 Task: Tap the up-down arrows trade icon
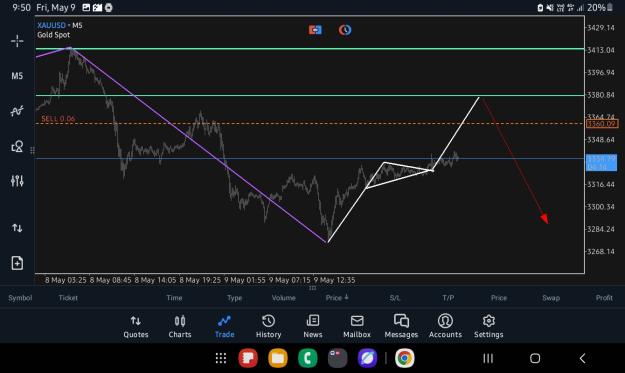click(x=17, y=228)
